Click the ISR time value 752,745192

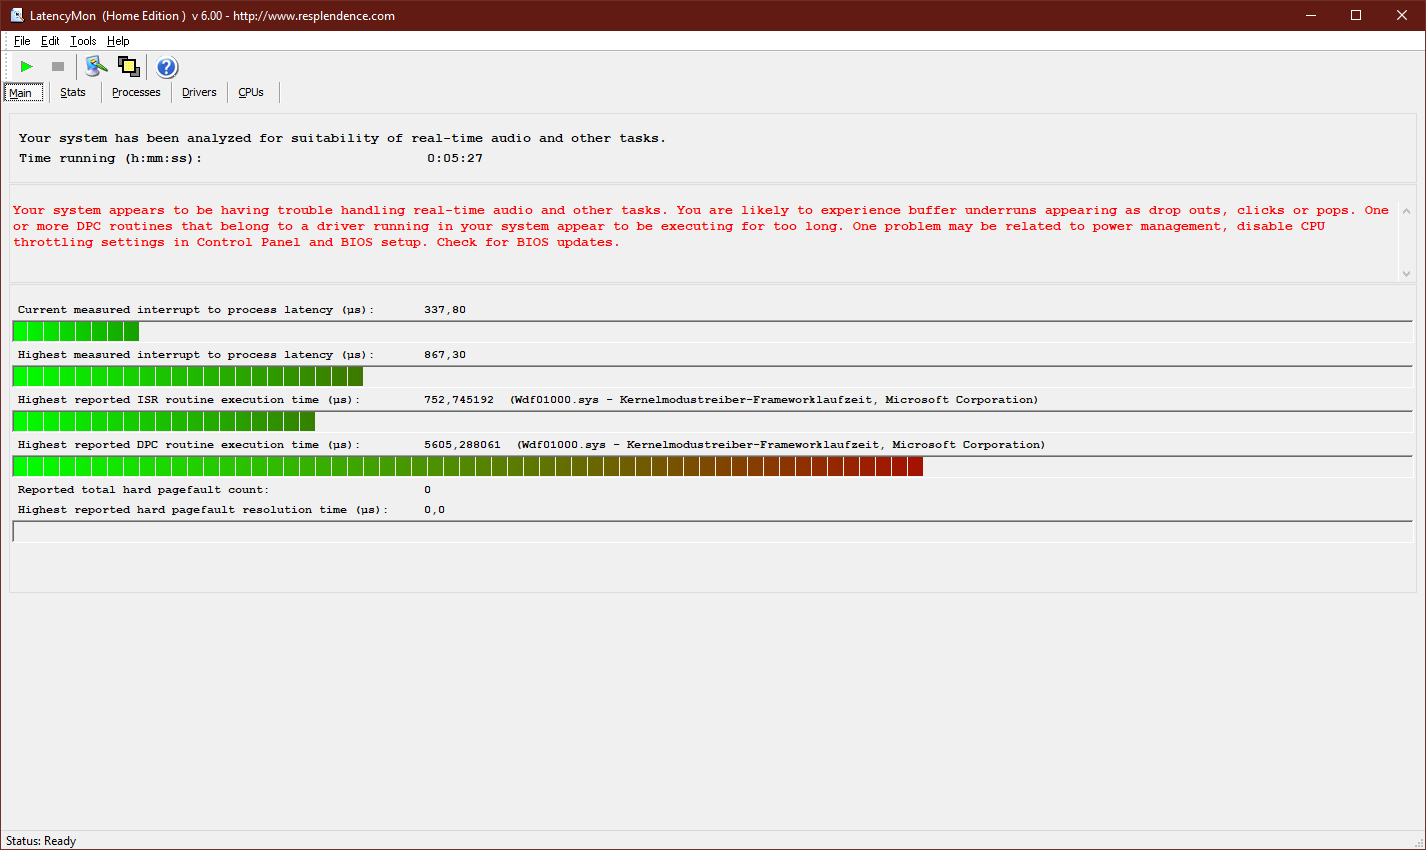pyautogui.click(x=459, y=400)
